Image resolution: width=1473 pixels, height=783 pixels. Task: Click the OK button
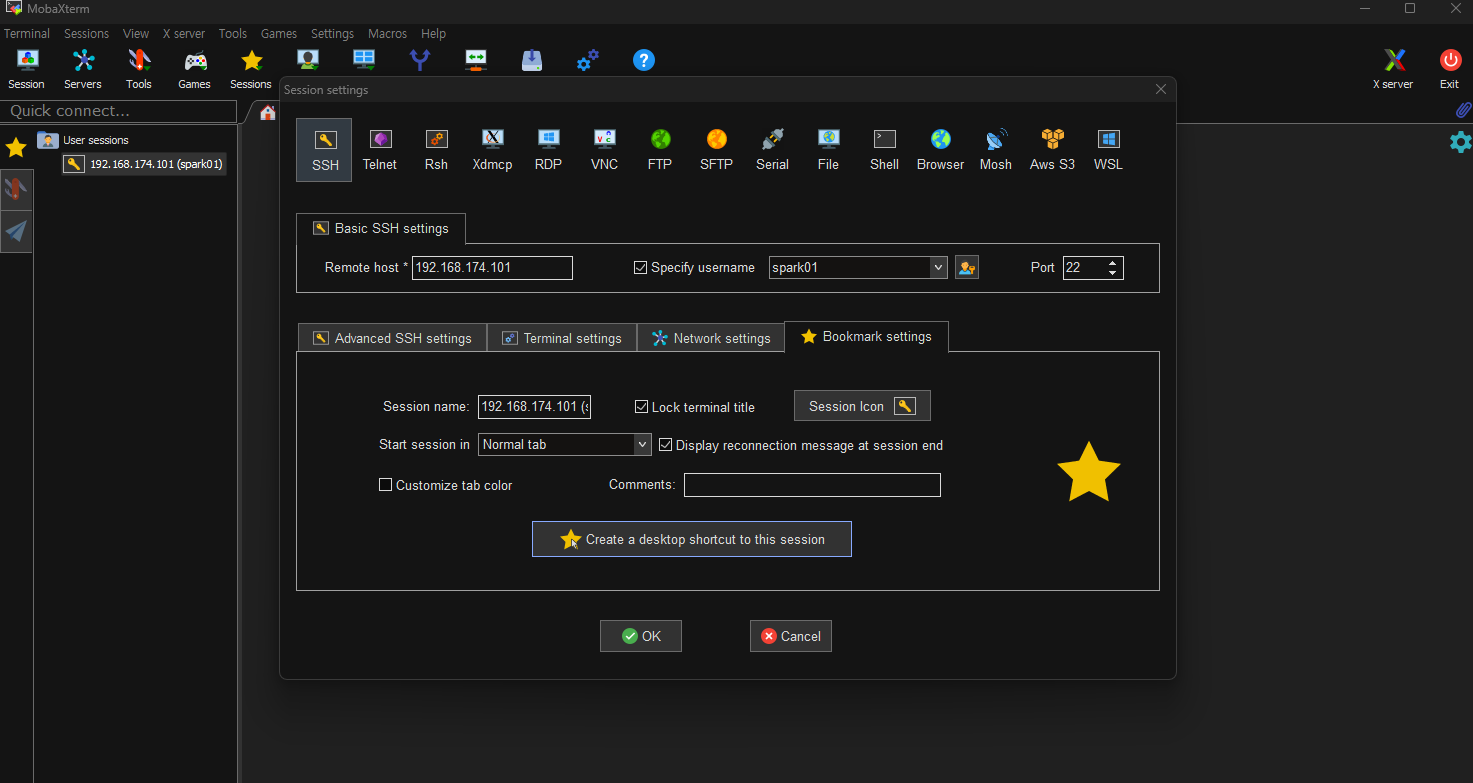click(641, 636)
